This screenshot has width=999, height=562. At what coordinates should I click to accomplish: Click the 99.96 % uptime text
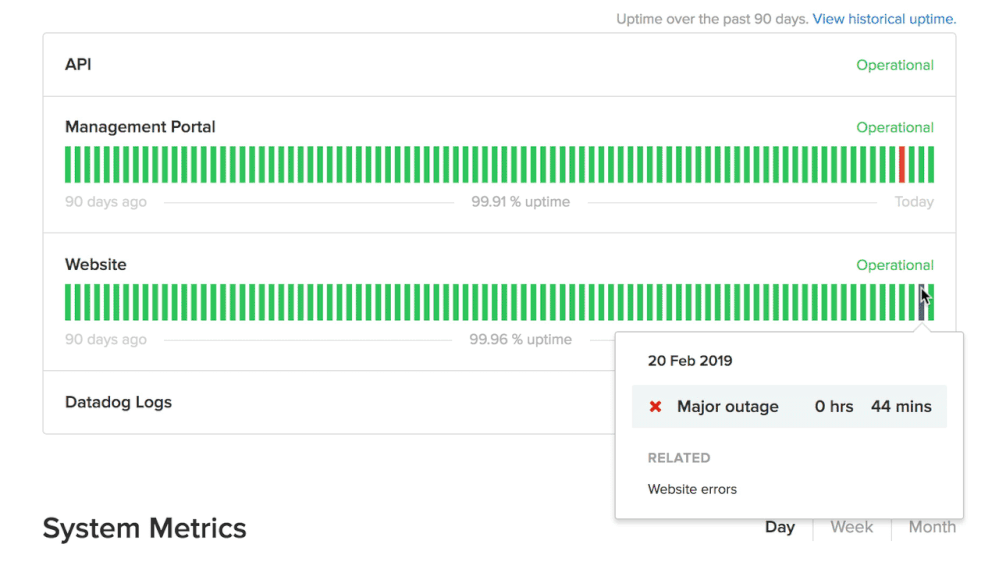pos(521,340)
